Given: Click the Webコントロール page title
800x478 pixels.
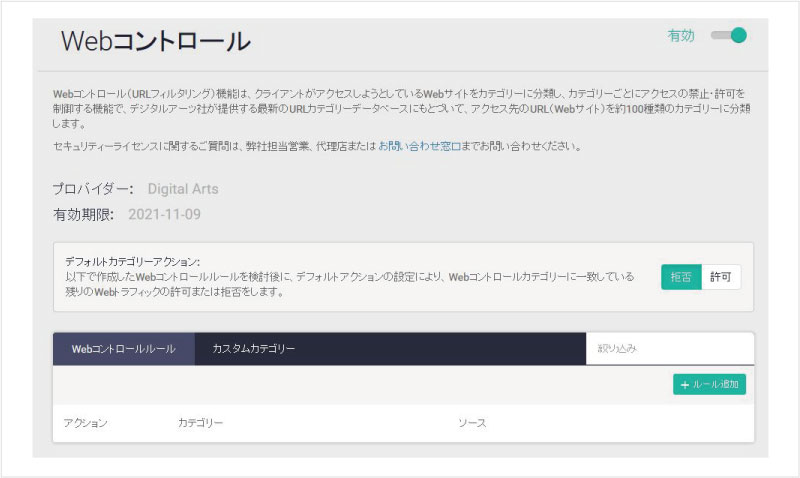Looking at the screenshot, I should 155,41.
